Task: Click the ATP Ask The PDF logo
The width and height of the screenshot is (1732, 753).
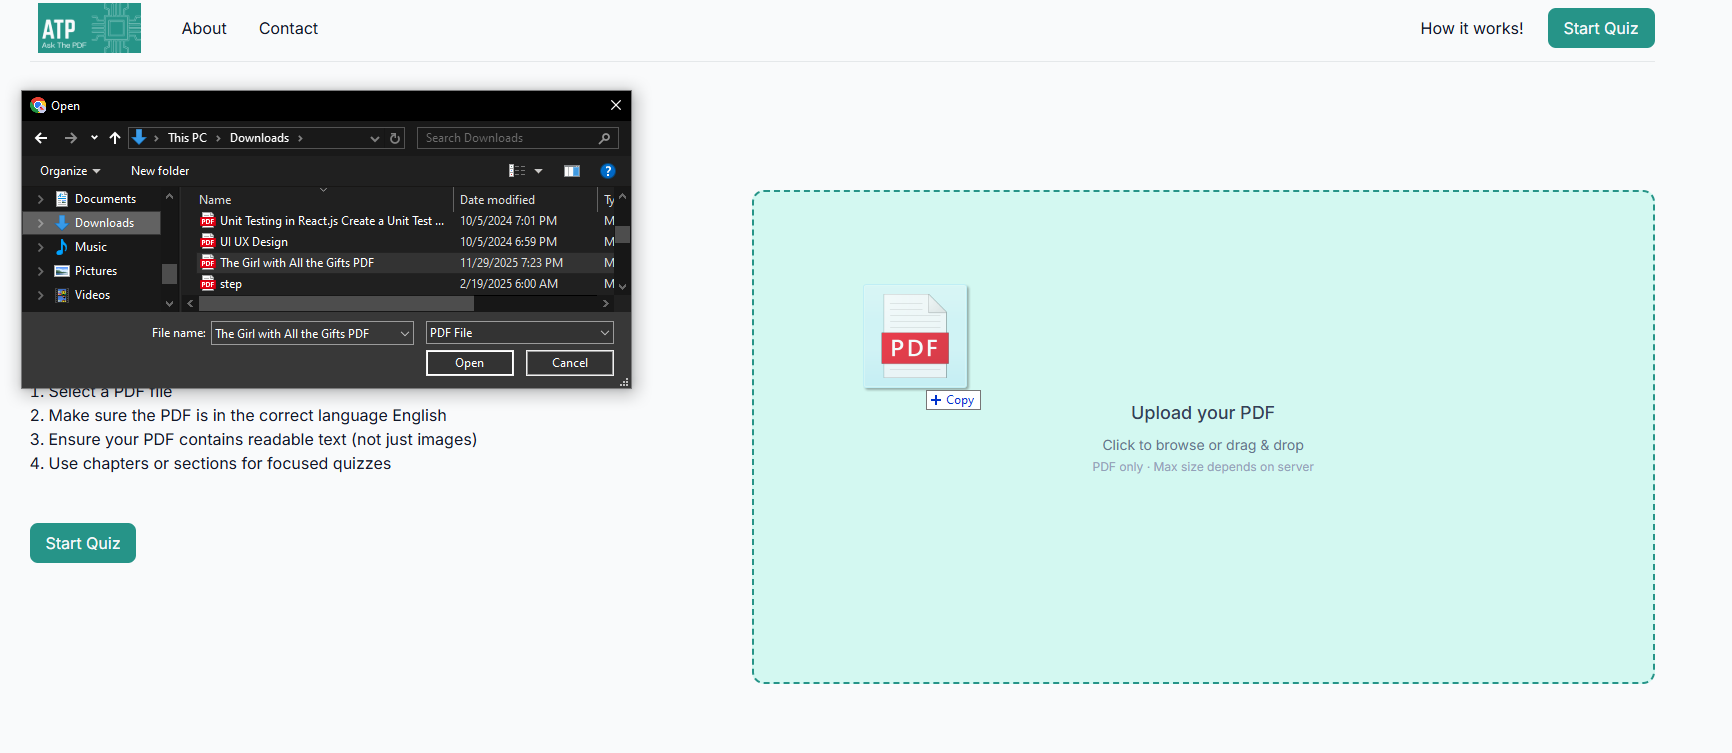Action: pos(89,28)
